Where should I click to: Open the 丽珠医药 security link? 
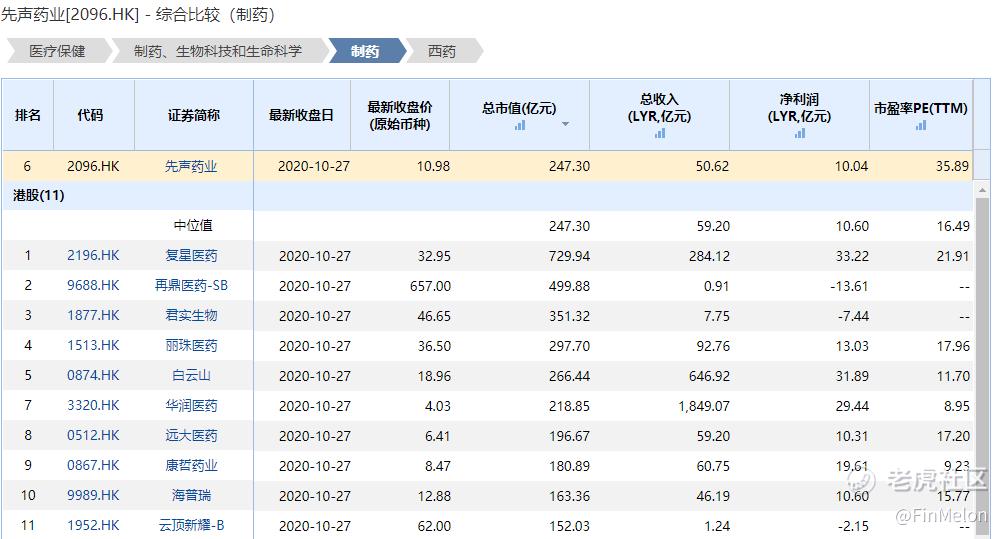[x=191, y=345]
